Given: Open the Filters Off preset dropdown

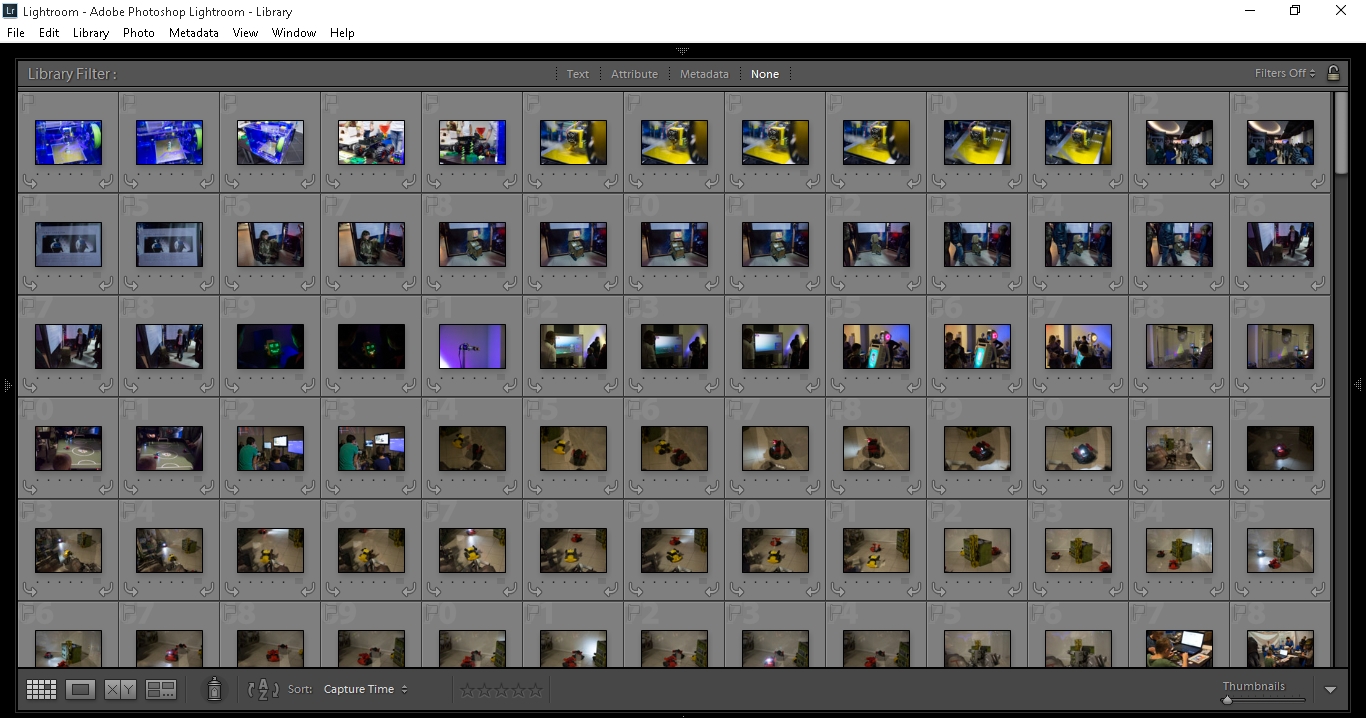Looking at the screenshot, I should pyautogui.click(x=1286, y=73).
